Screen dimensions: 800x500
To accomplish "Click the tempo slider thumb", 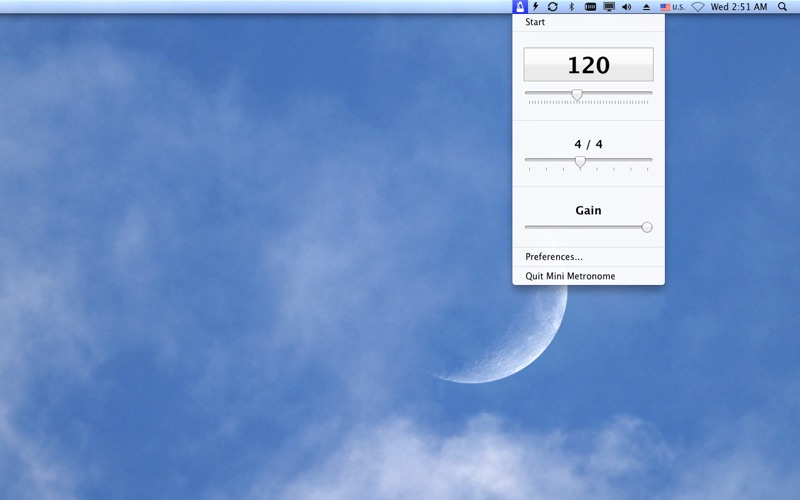I will coord(577,94).
